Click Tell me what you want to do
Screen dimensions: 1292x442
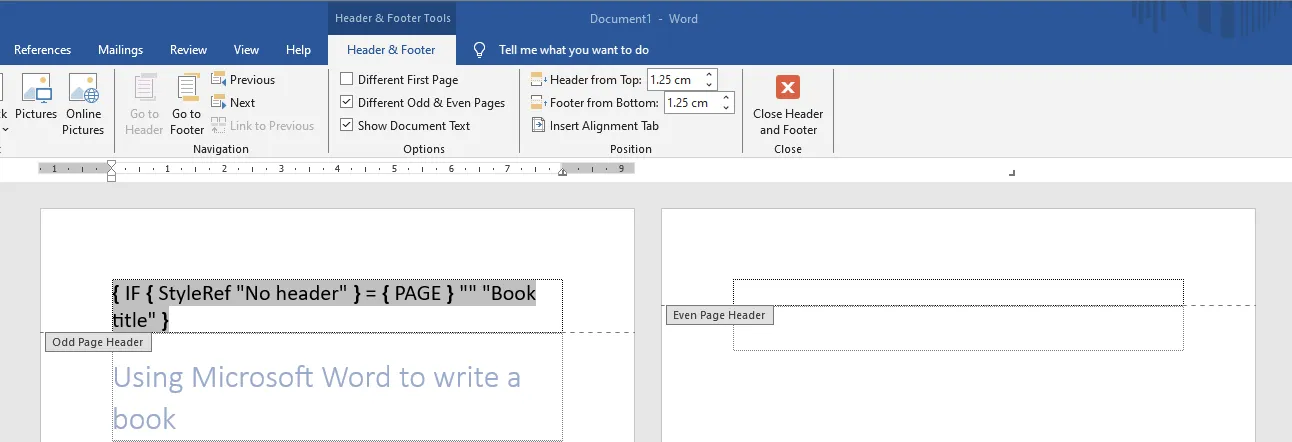574,50
